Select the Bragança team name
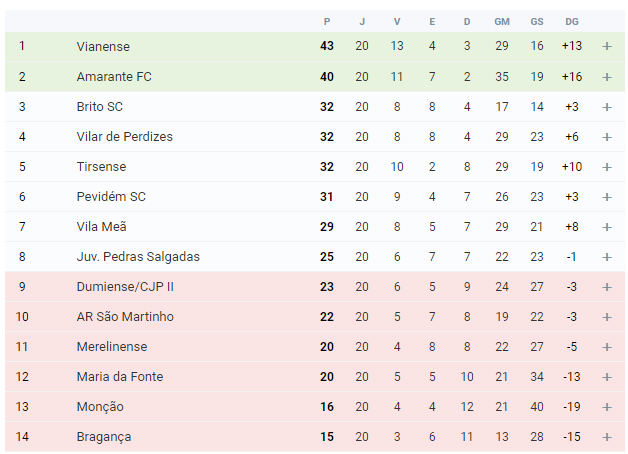 pos(104,437)
